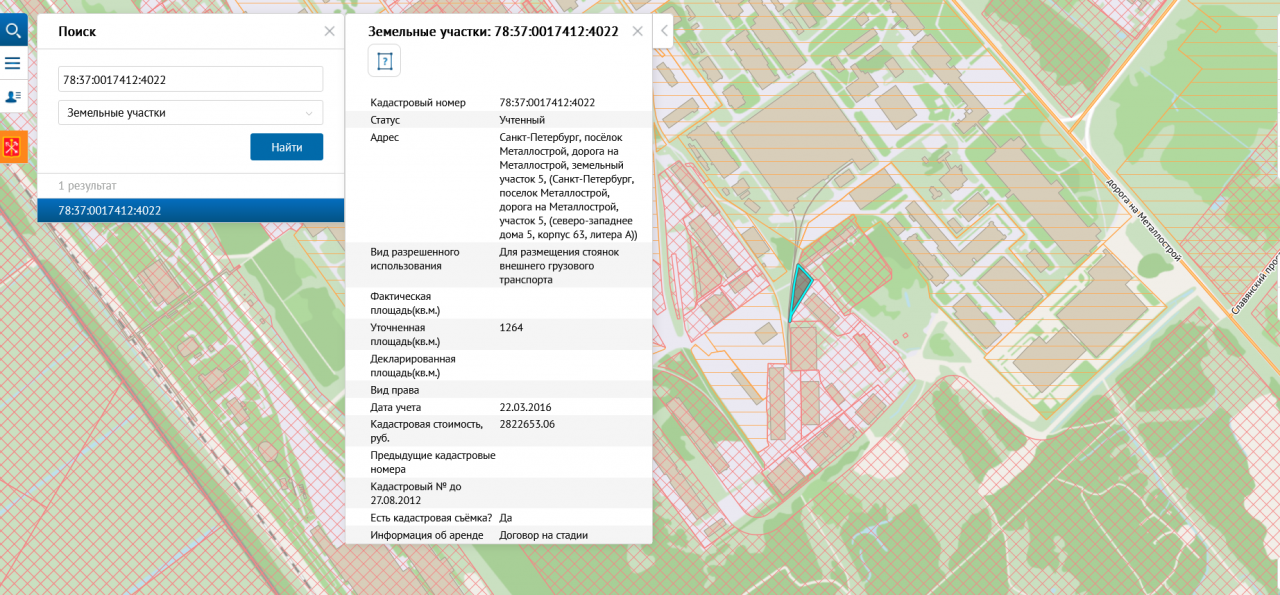Click the Saint Petersburg coat of arms icon
The height and width of the screenshot is (595, 1280).
click(x=13, y=148)
